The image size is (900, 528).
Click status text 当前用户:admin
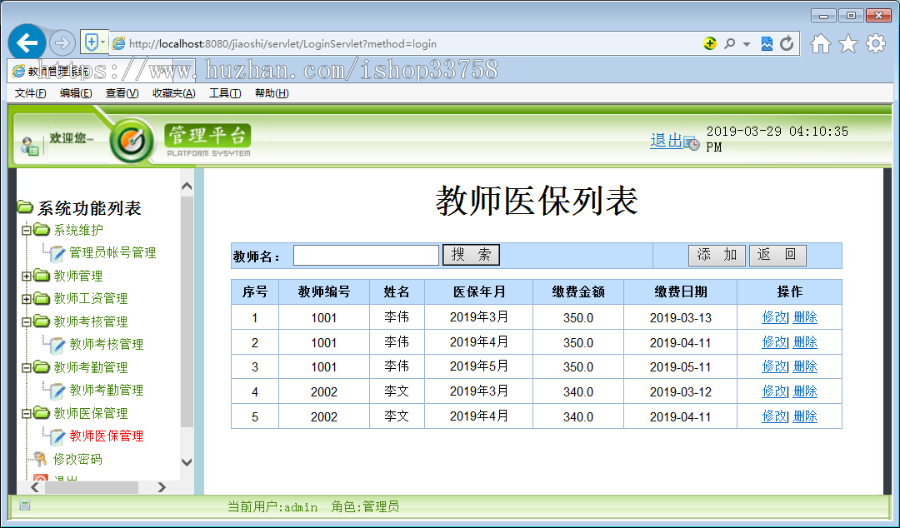pyautogui.click(x=273, y=507)
